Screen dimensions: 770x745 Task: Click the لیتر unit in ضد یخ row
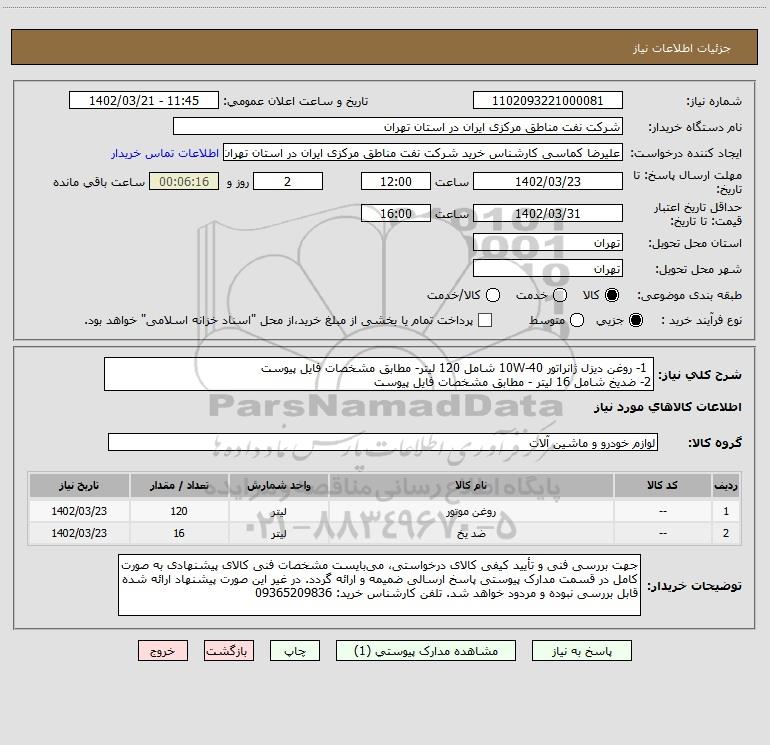(x=278, y=533)
